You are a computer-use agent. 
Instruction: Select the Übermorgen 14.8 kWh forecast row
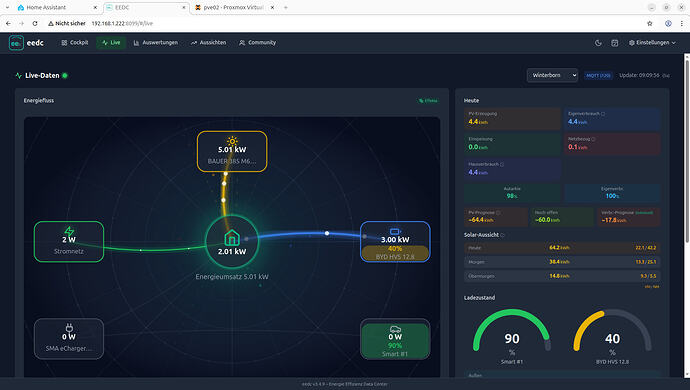[562, 276]
